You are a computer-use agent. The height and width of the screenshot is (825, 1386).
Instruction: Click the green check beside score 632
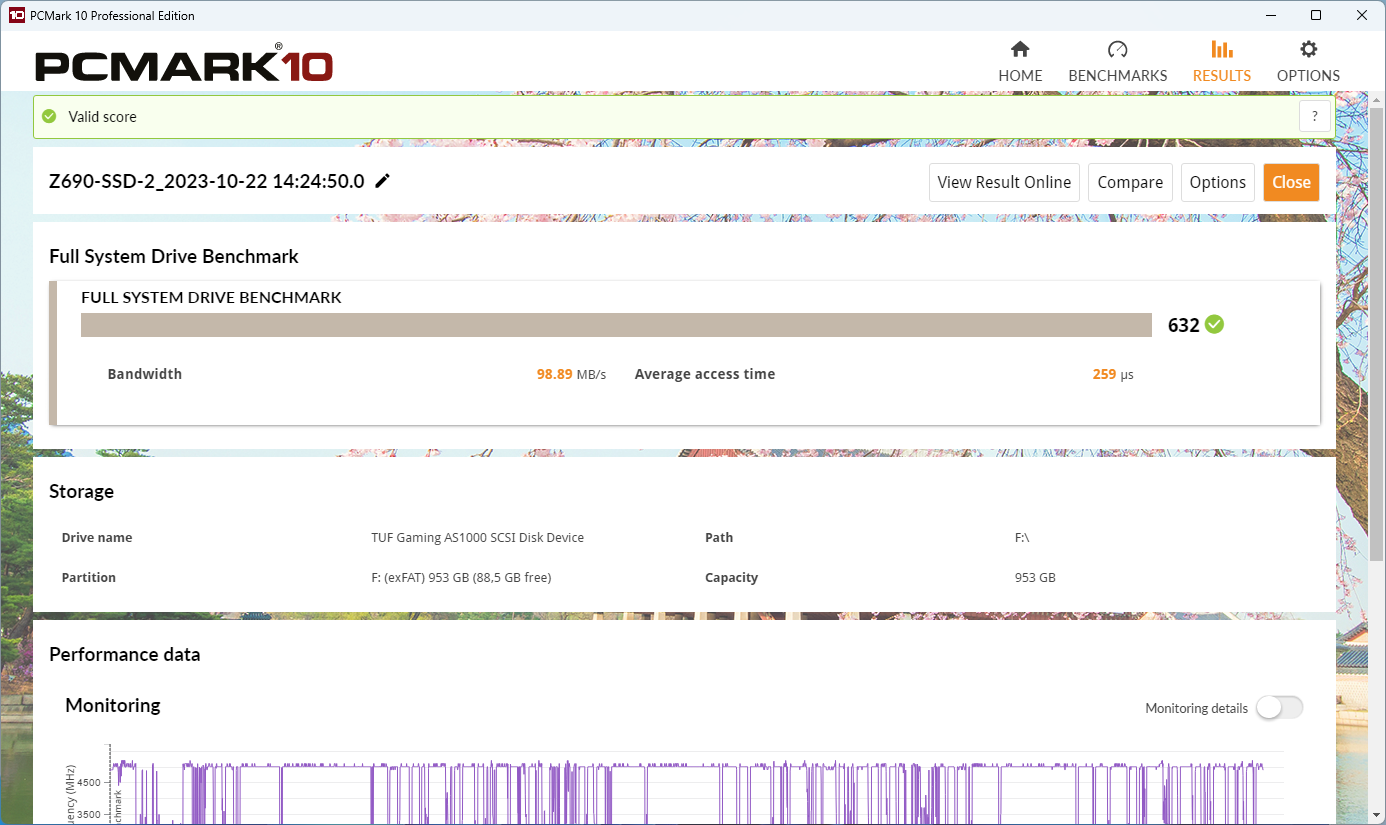tap(1214, 324)
